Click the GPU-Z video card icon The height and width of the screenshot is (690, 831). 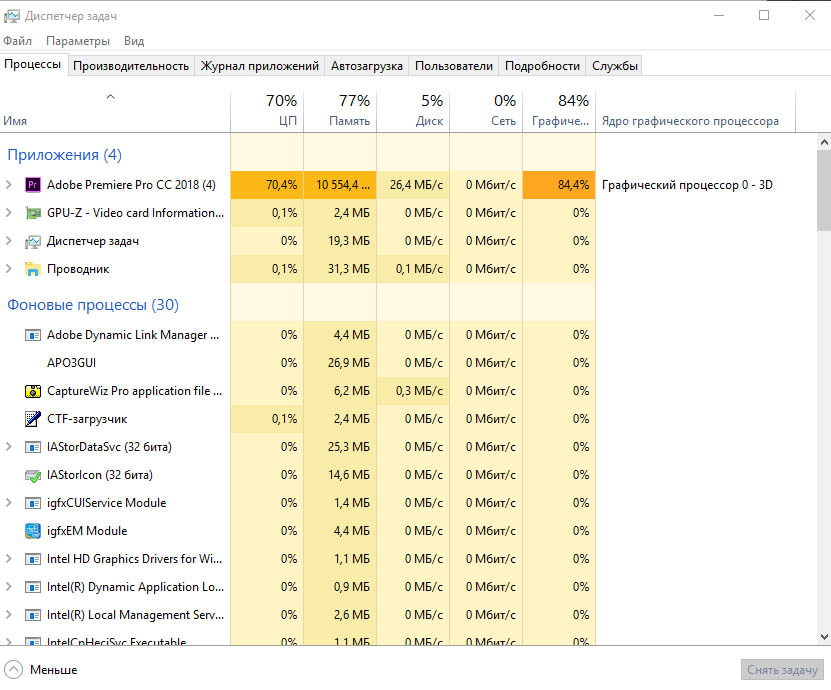click(33, 213)
